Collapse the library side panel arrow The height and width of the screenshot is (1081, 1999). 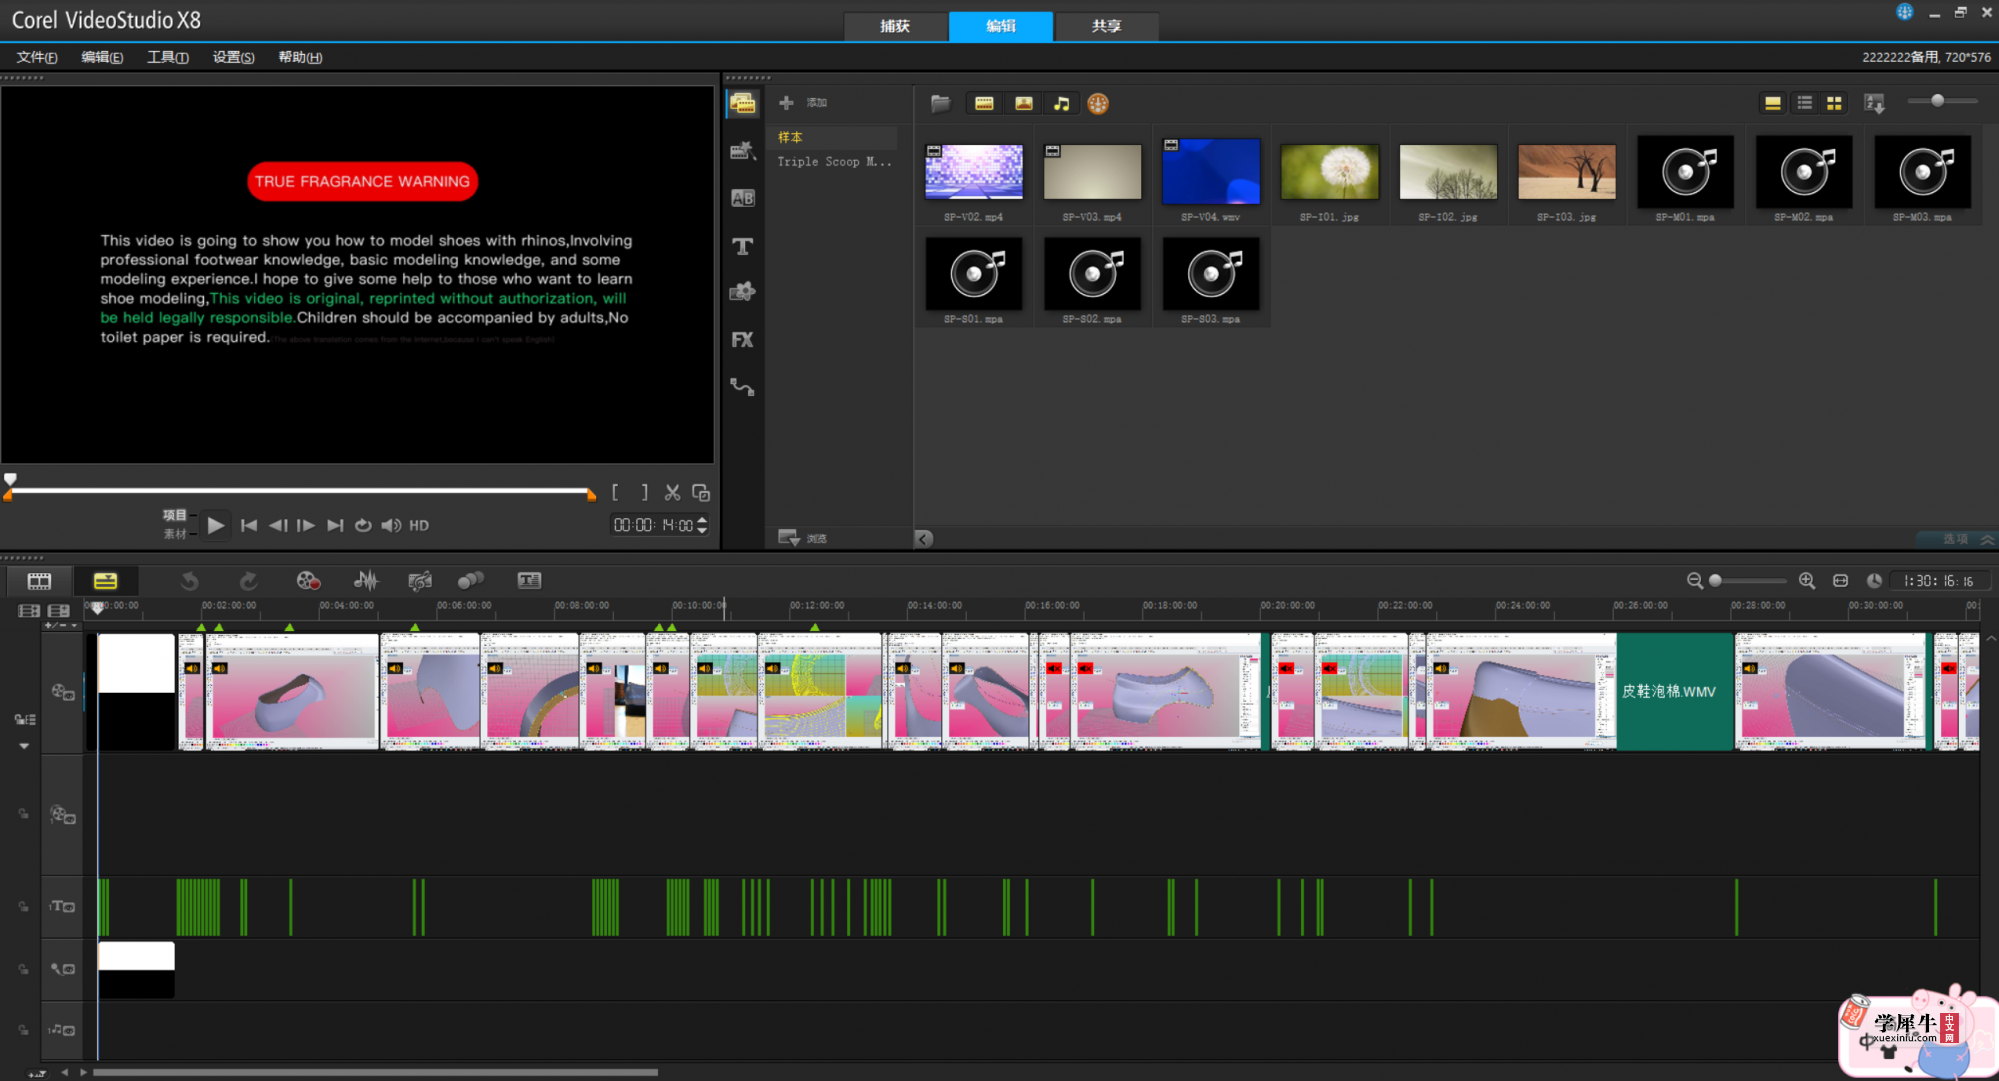924,539
